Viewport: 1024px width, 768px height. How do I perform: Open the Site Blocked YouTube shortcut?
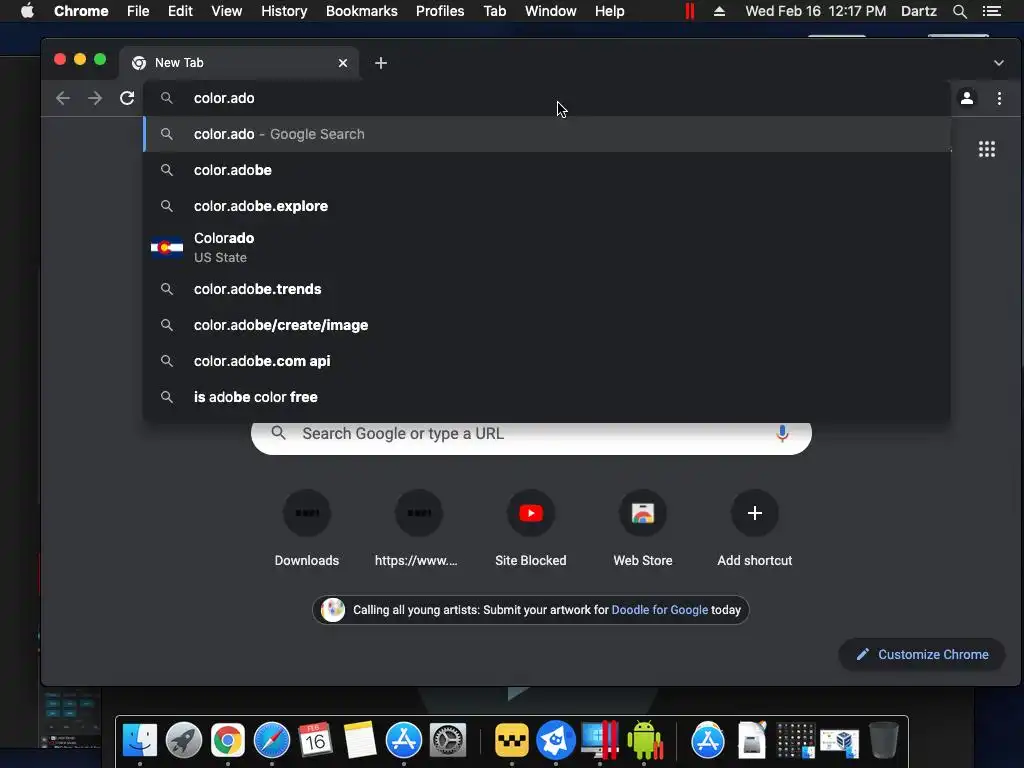click(x=530, y=529)
